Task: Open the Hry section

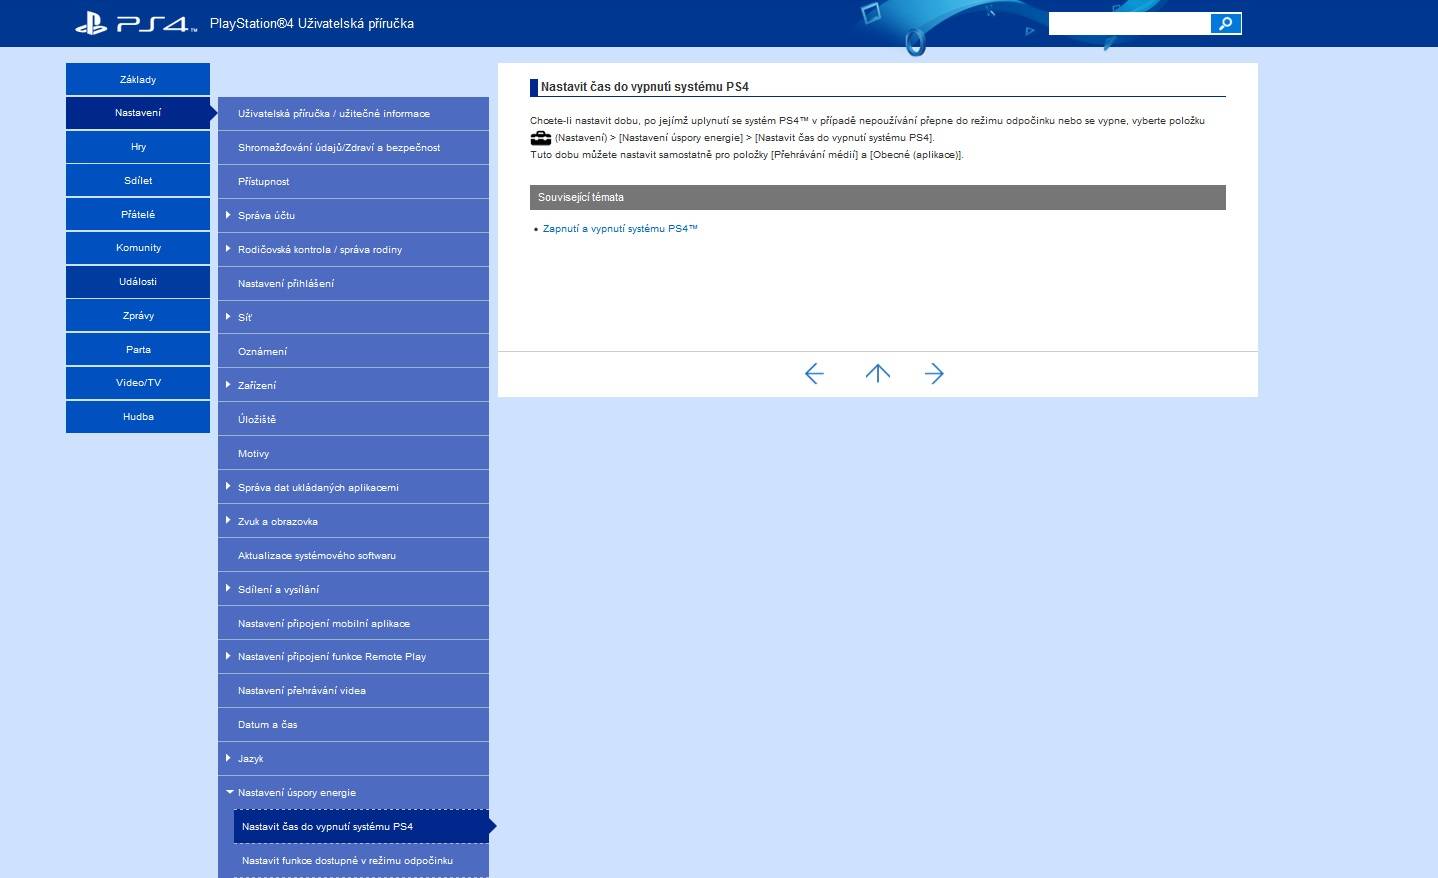Action: pos(138,147)
